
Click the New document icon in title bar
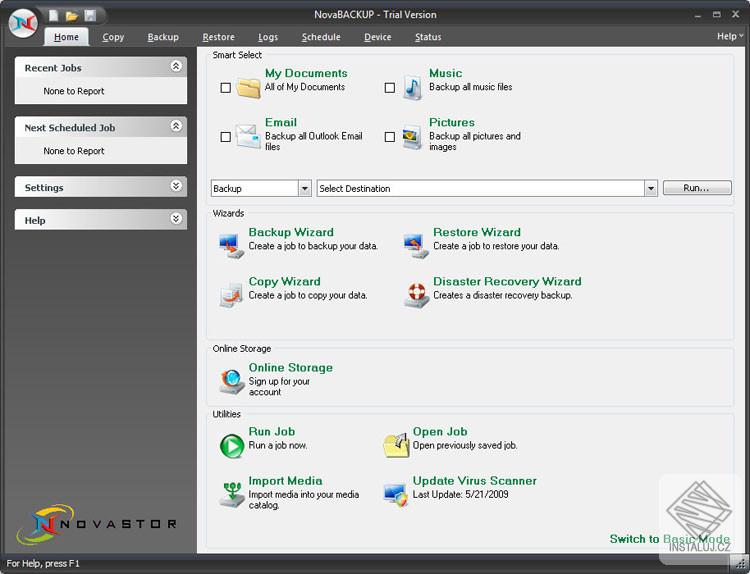[x=54, y=15]
